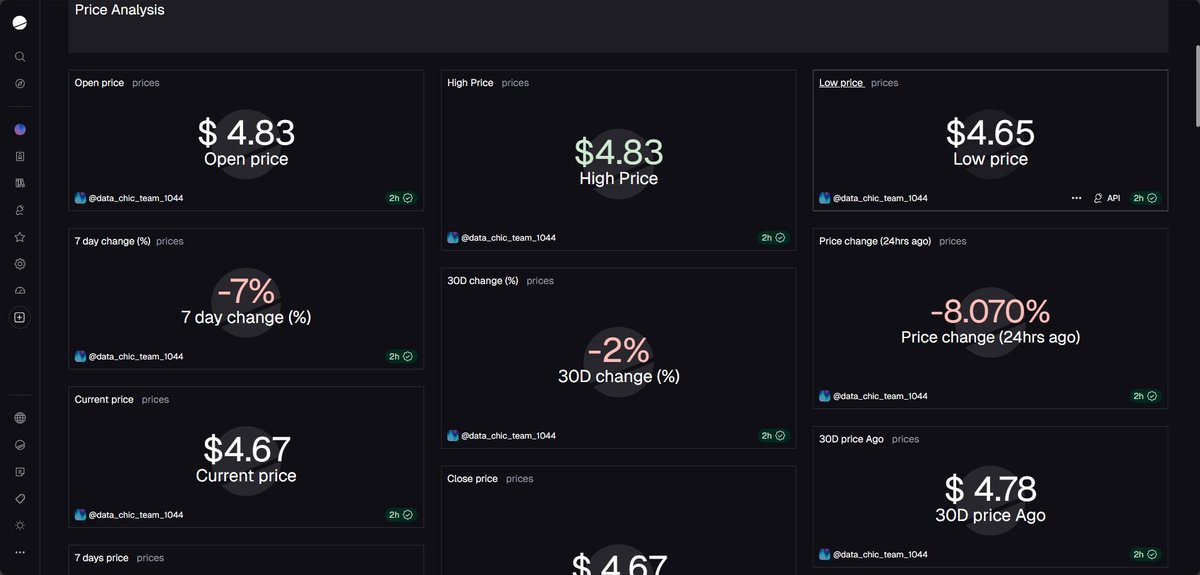Screen dimensions: 1200x575
Task: Open @data_chic_team_1044 on the 30D price Ago card
Action: pos(880,554)
